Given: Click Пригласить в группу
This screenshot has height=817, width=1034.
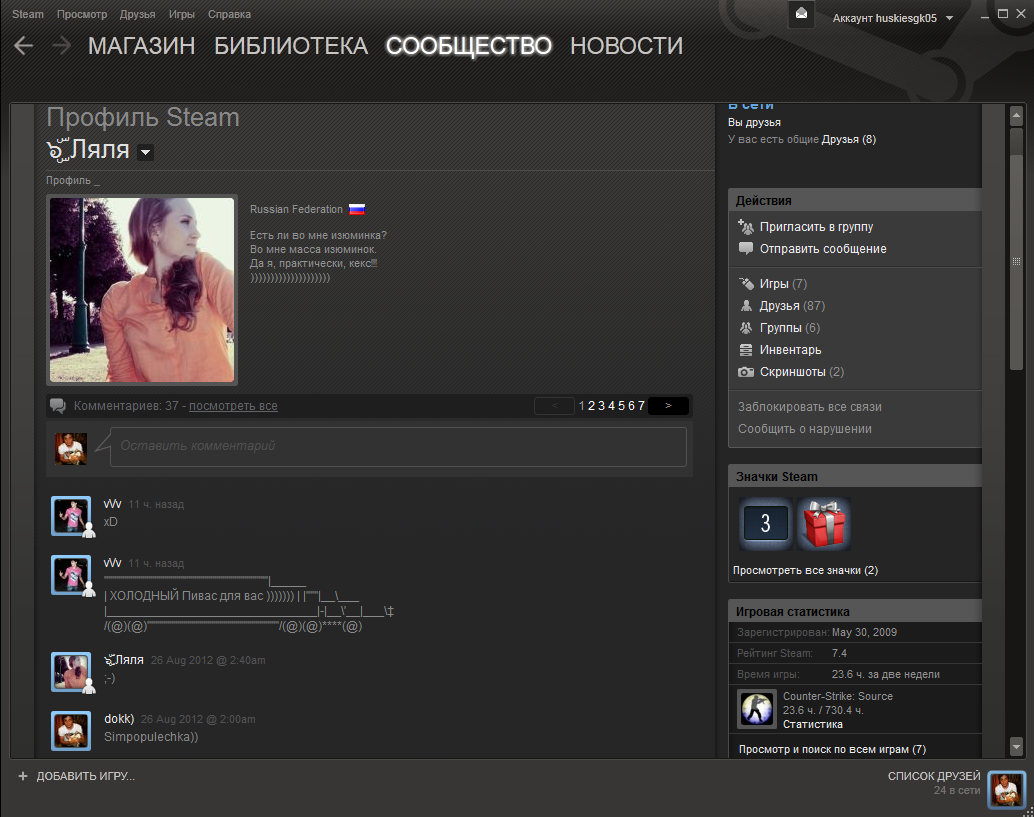Looking at the screenshot, I should (816, 227).
